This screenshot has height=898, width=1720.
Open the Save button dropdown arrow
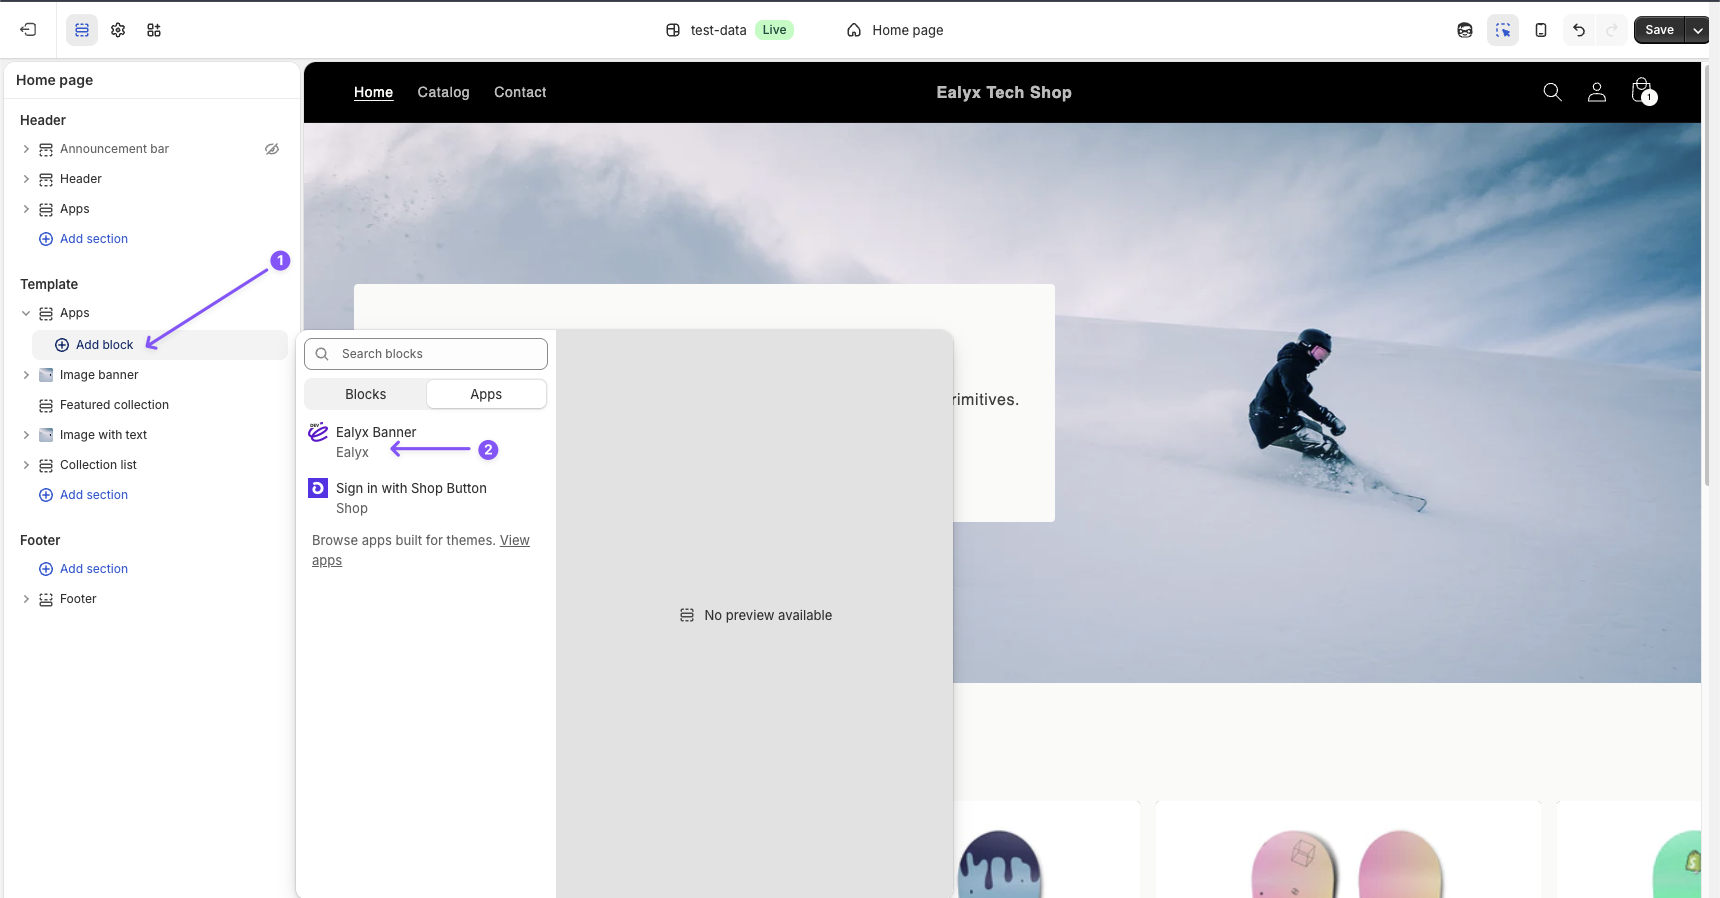pos(1698,30)
